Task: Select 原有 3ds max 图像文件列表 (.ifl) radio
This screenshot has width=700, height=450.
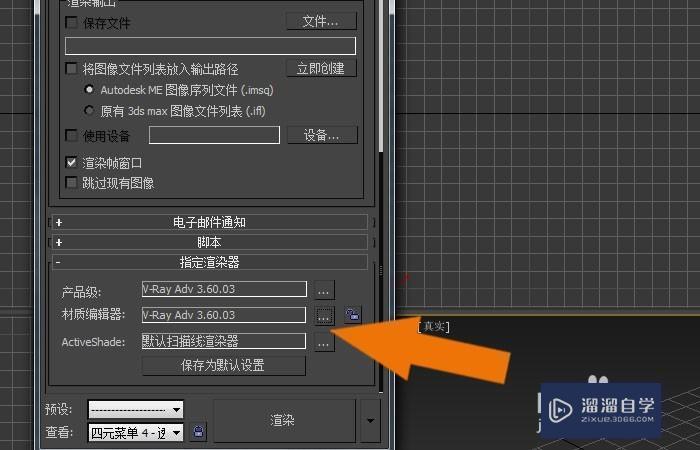Action: coord(89,110)
